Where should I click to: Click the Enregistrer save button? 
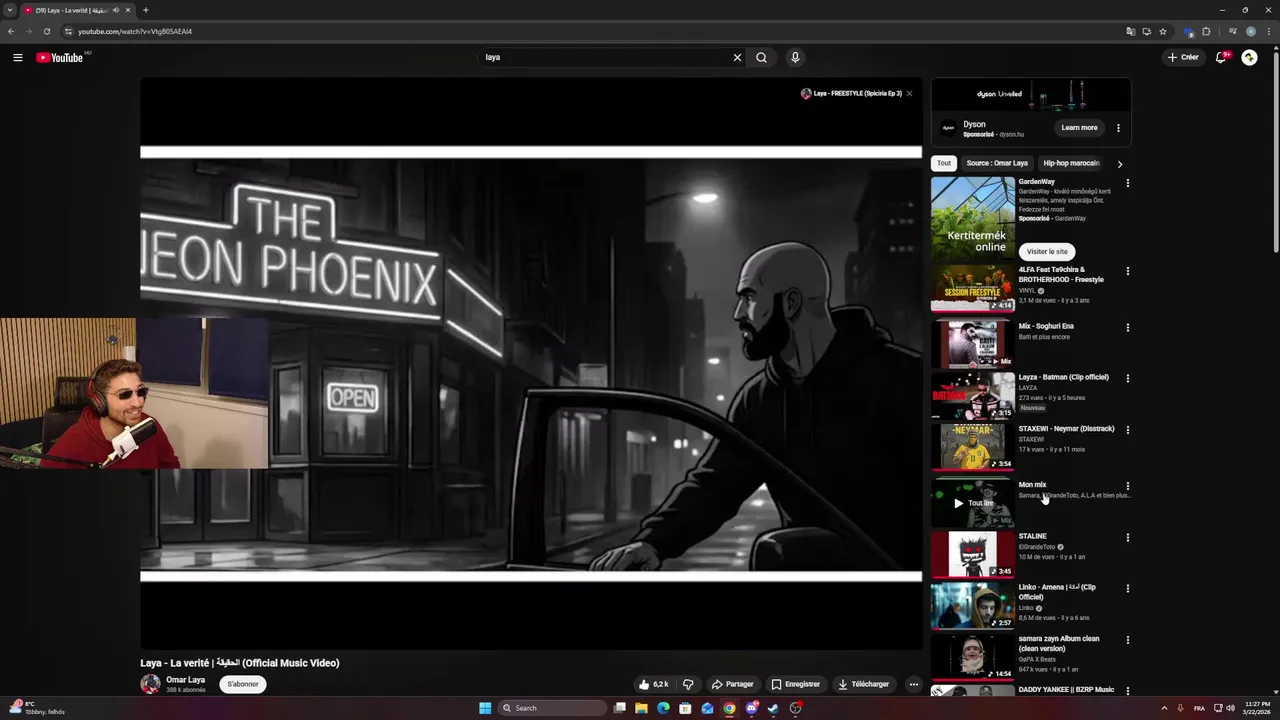795,684
